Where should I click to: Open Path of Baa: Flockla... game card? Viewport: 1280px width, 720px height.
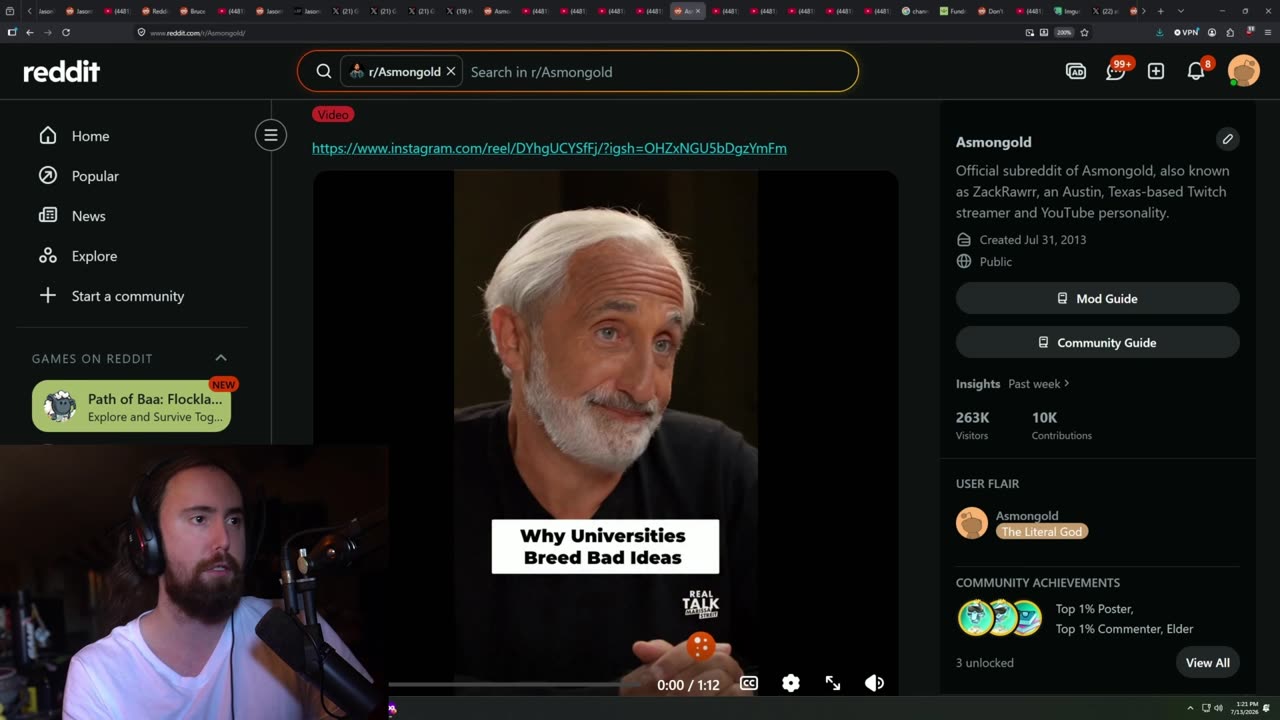pos(131,407)
